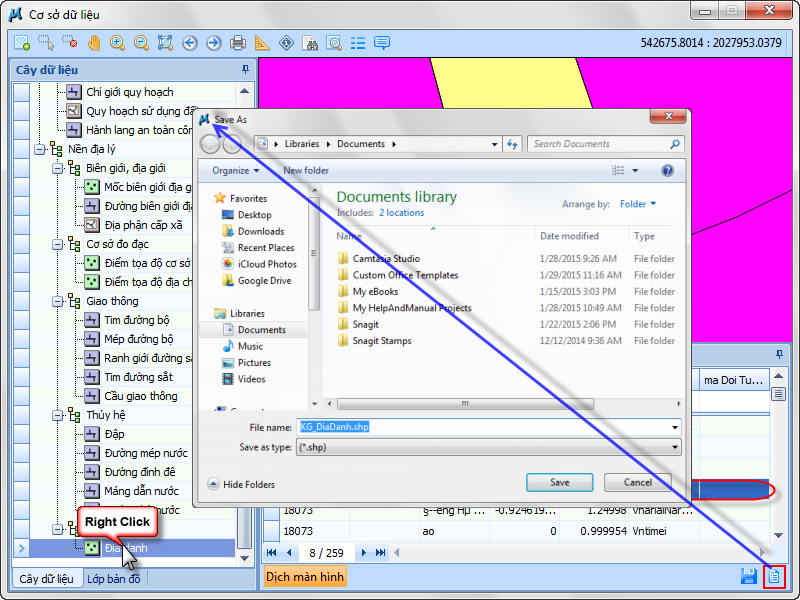Select the pan hand tool
The width and height of the screenshot is (800, 600).
click(x=94, y=43)
